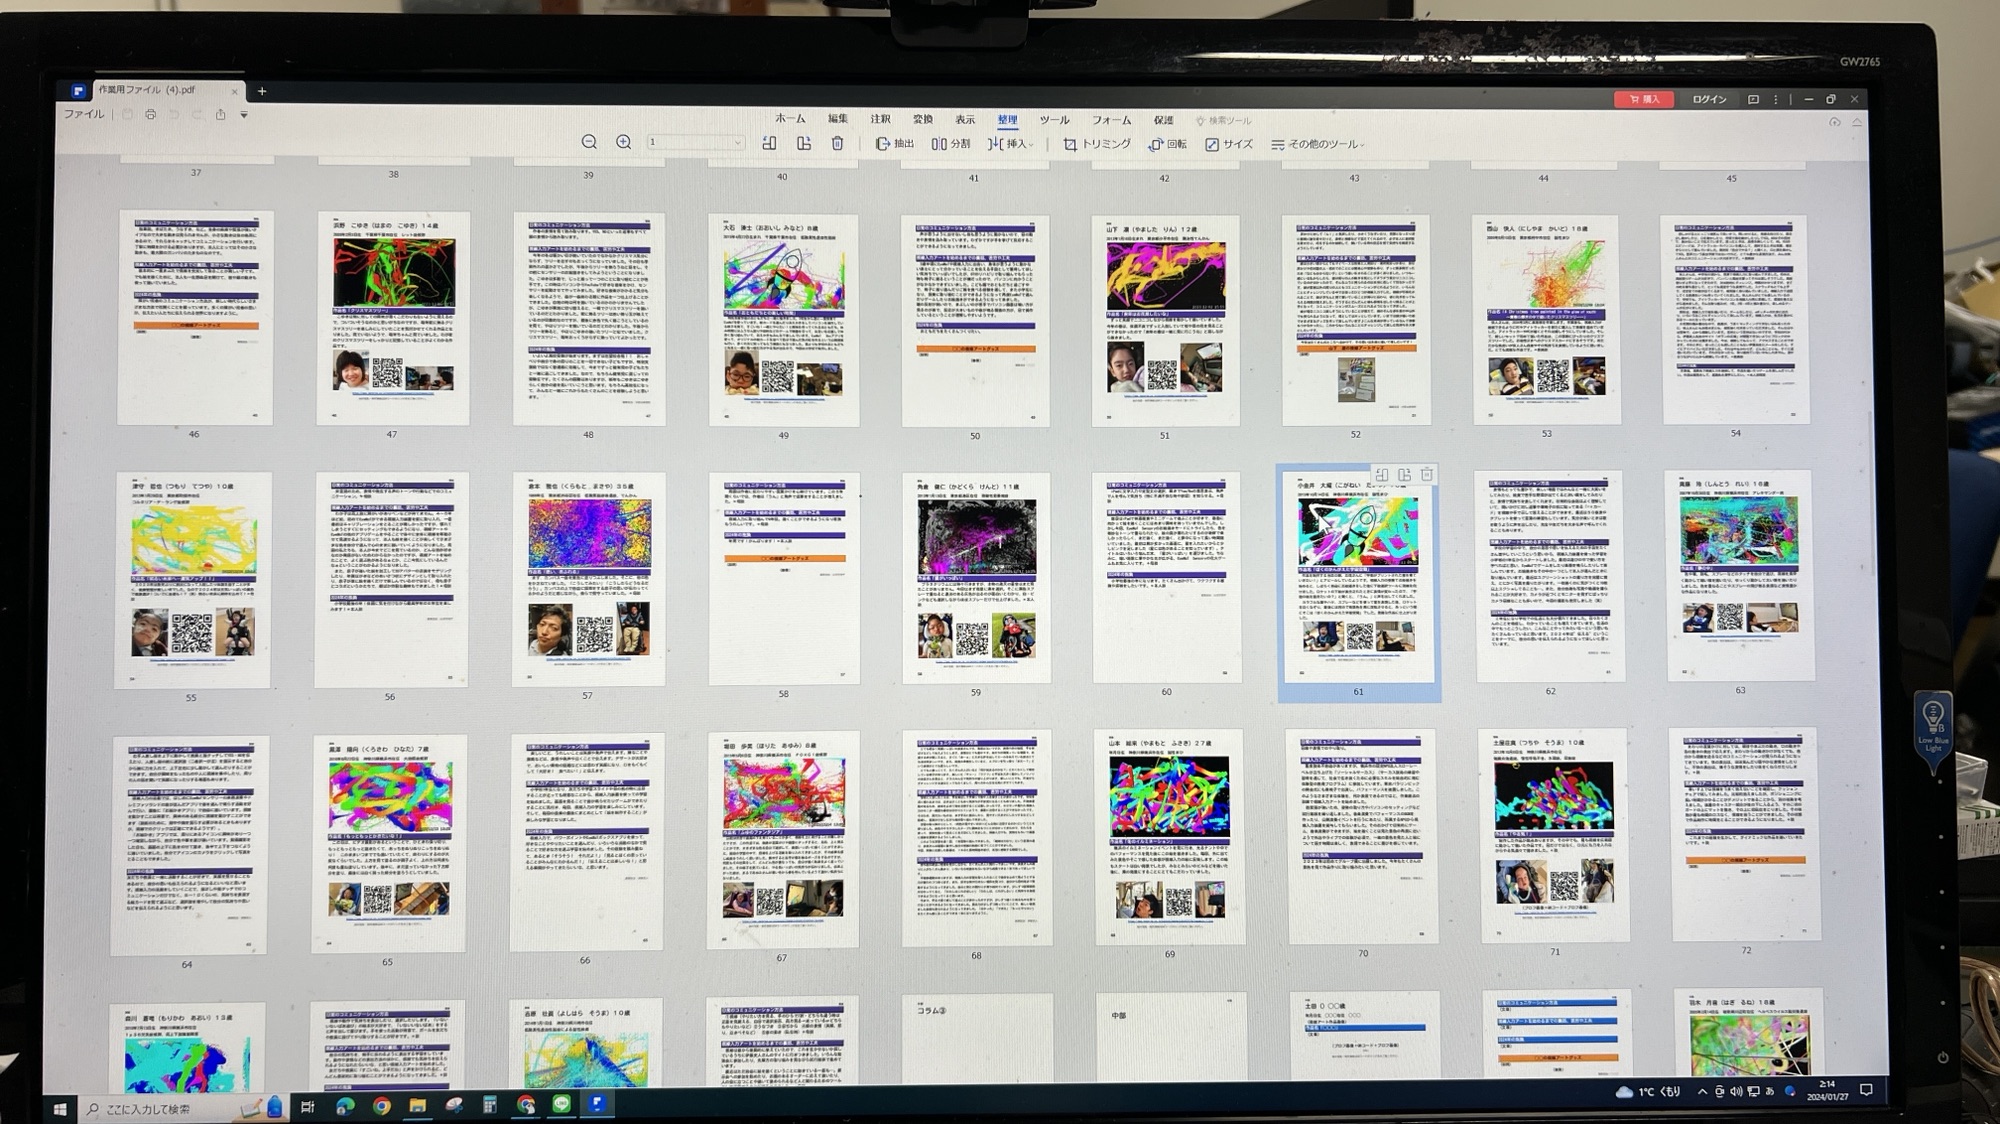Add a new tab with plus button
2000x1124 pixels.
point(262,91)
